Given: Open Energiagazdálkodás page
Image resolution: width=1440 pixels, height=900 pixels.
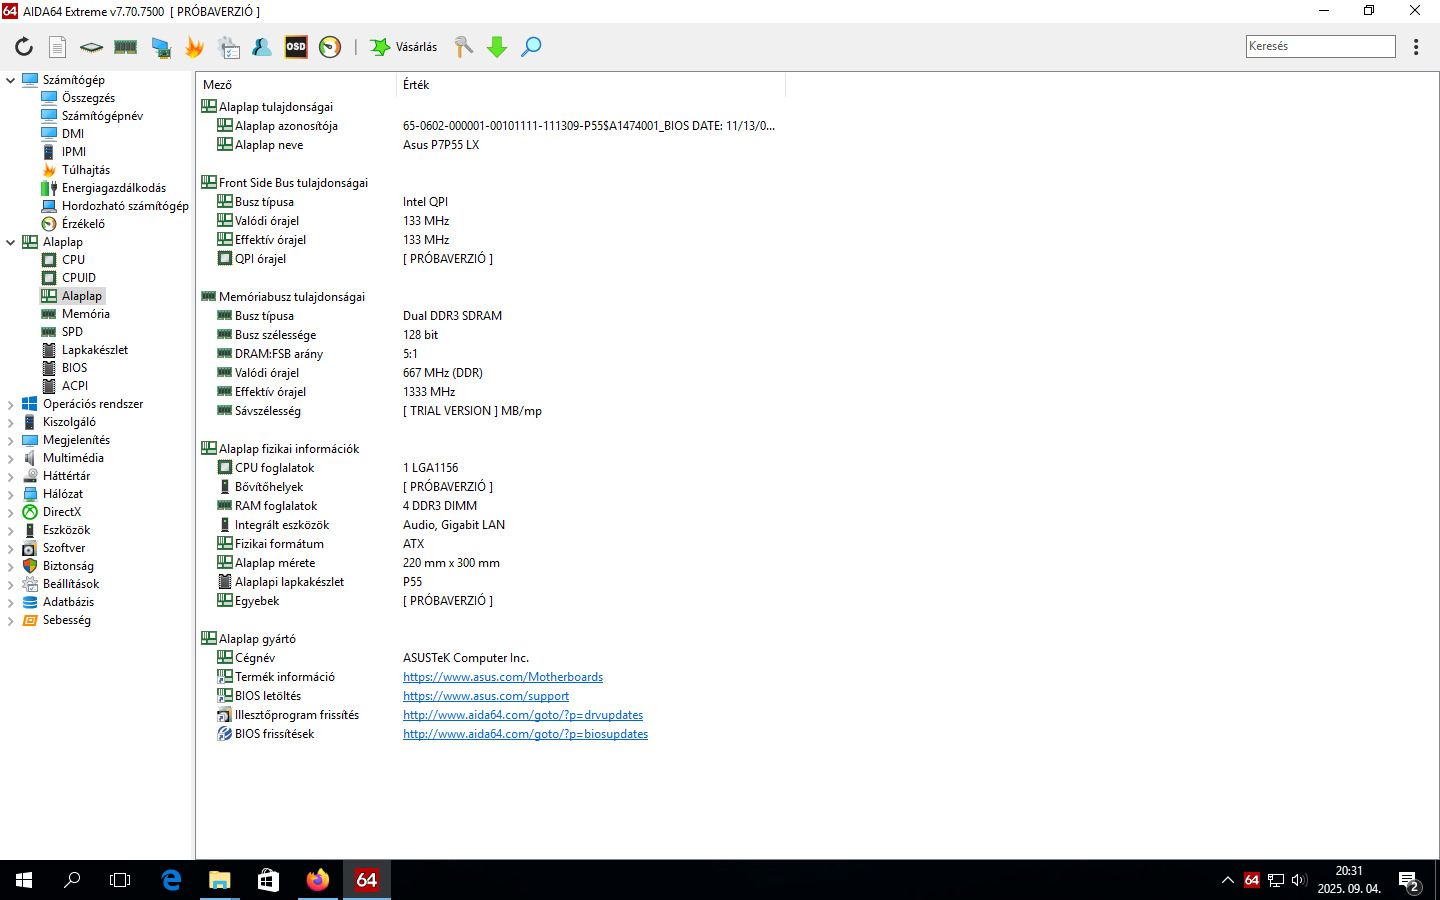Looking at the screenshot, I should (x=114, y=188).
